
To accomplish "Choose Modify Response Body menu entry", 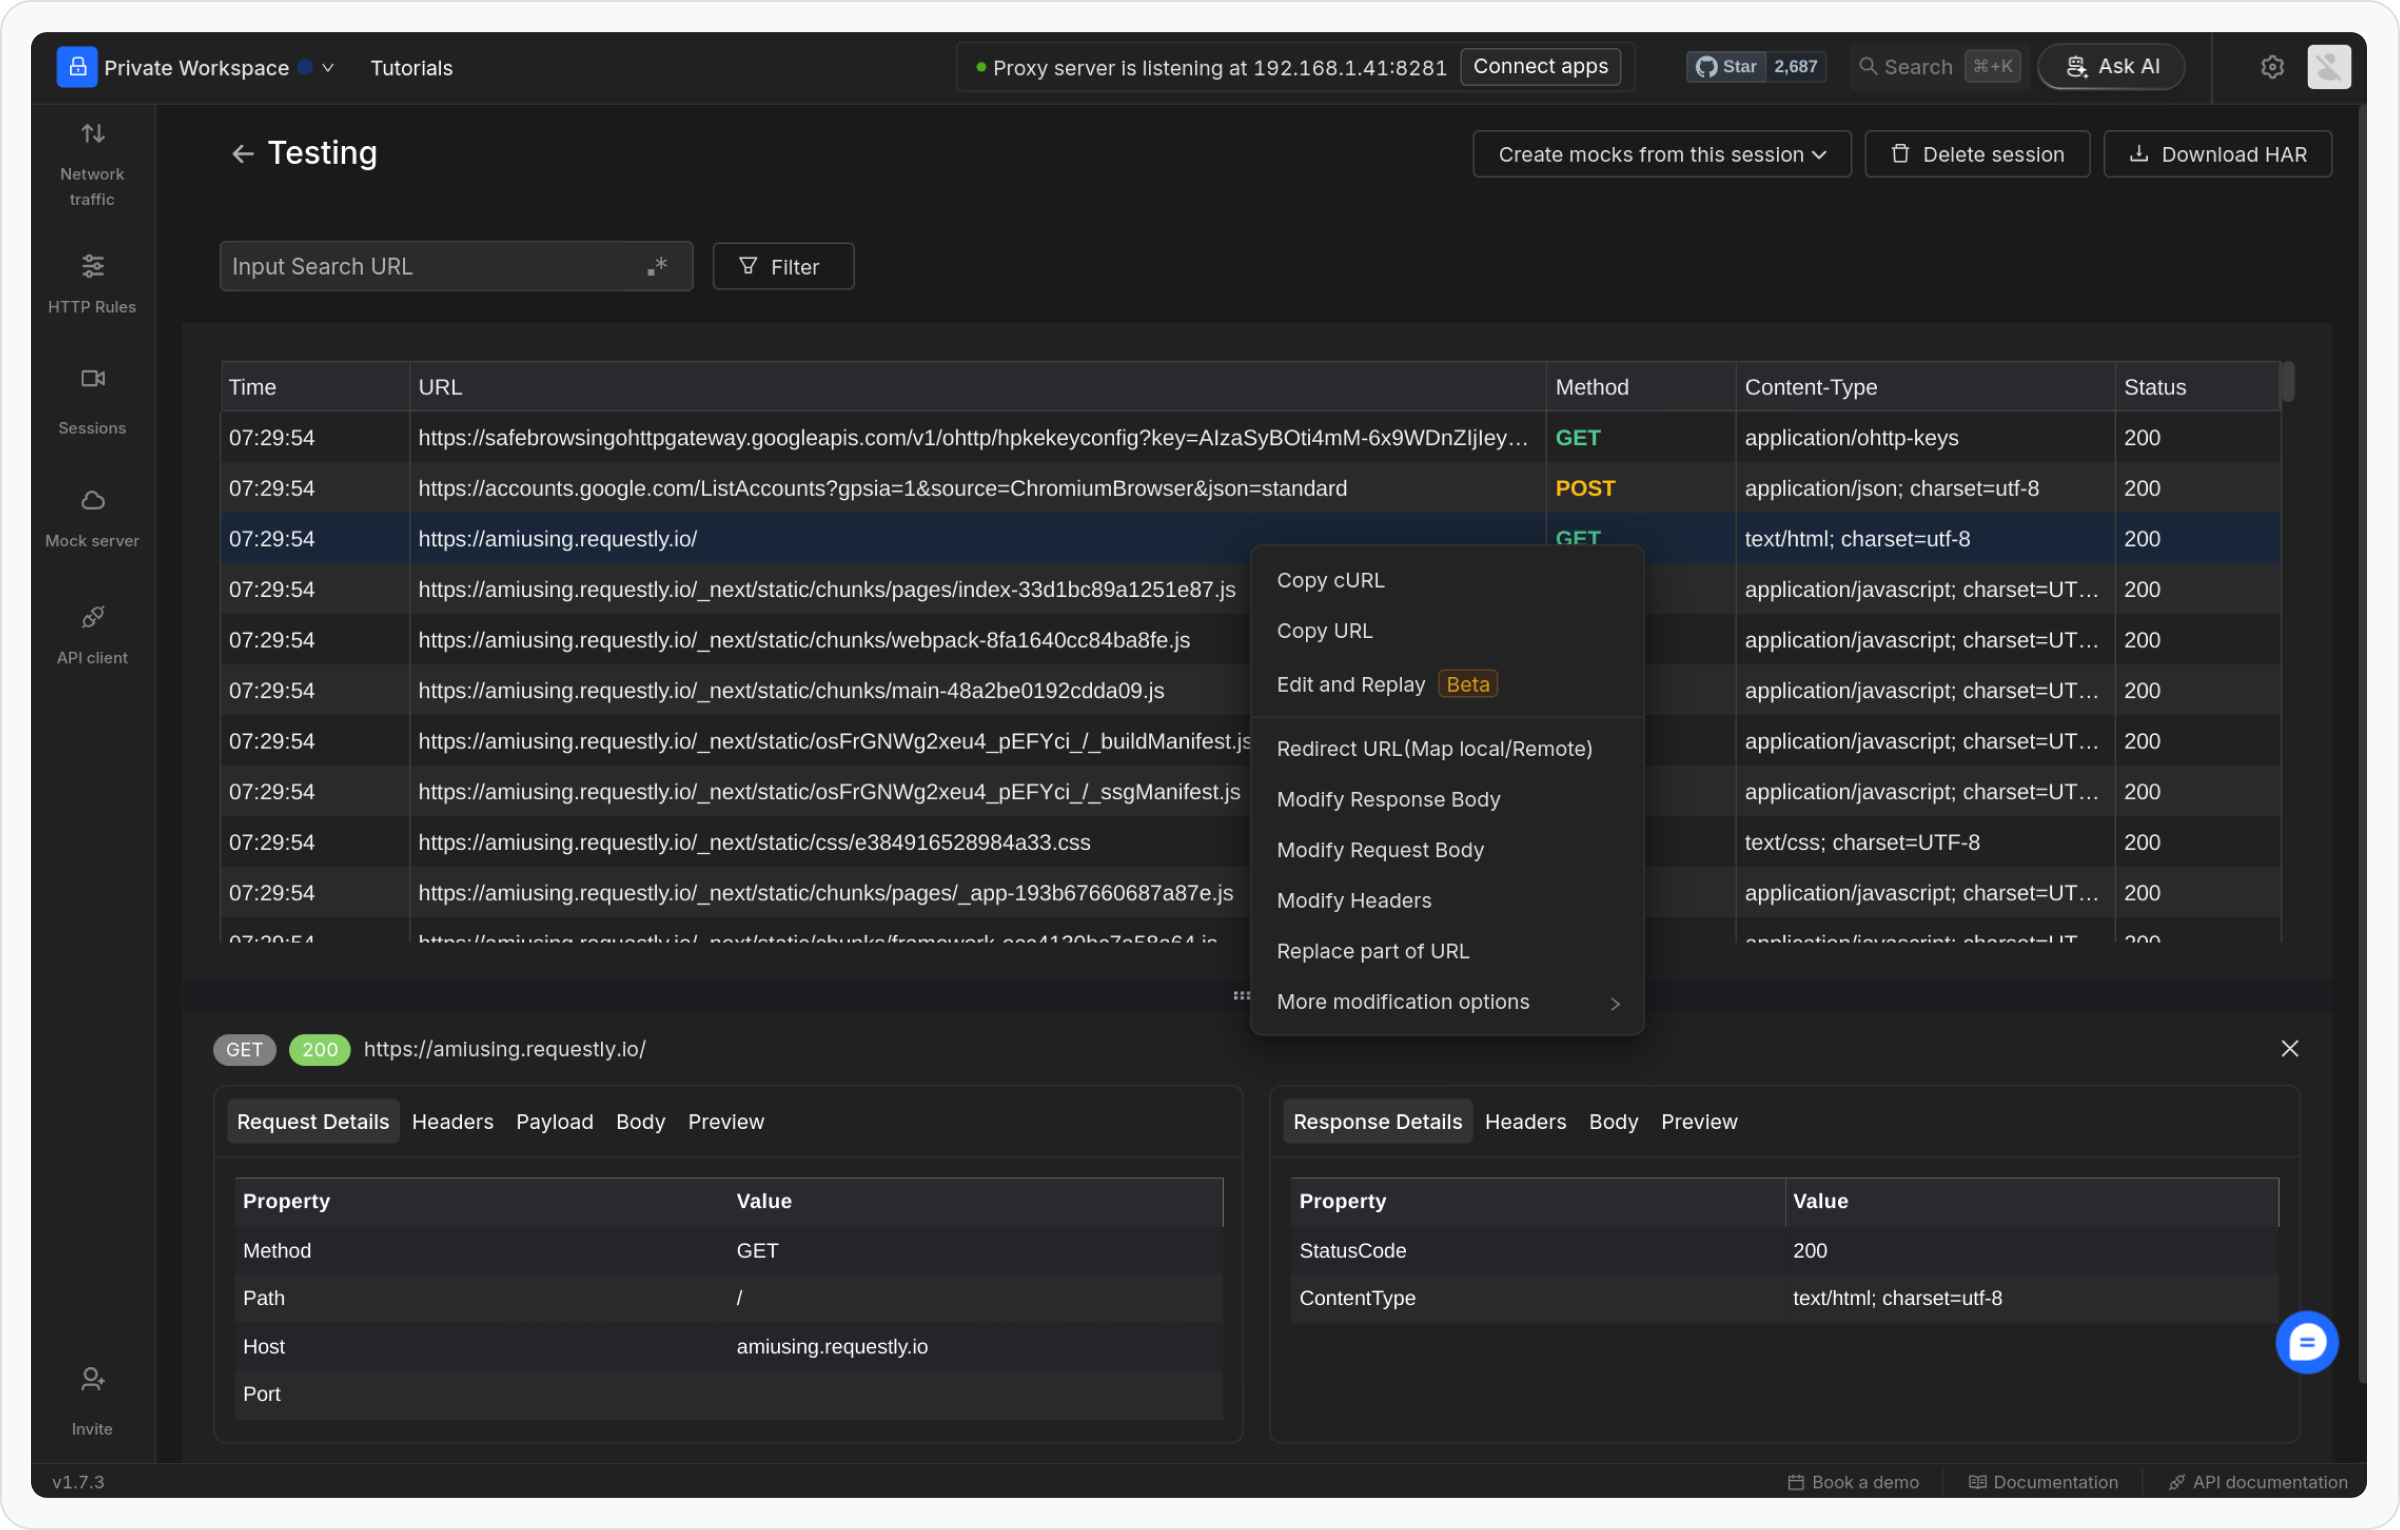I will point(1388,800).
